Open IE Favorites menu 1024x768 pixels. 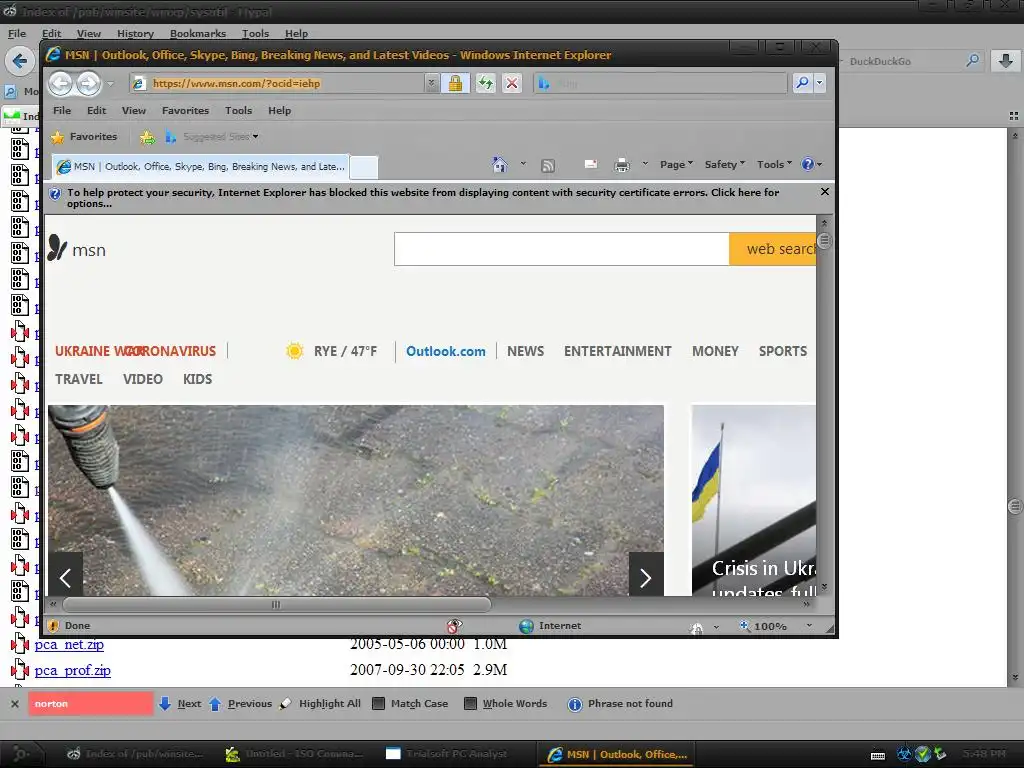coord(185,110)
